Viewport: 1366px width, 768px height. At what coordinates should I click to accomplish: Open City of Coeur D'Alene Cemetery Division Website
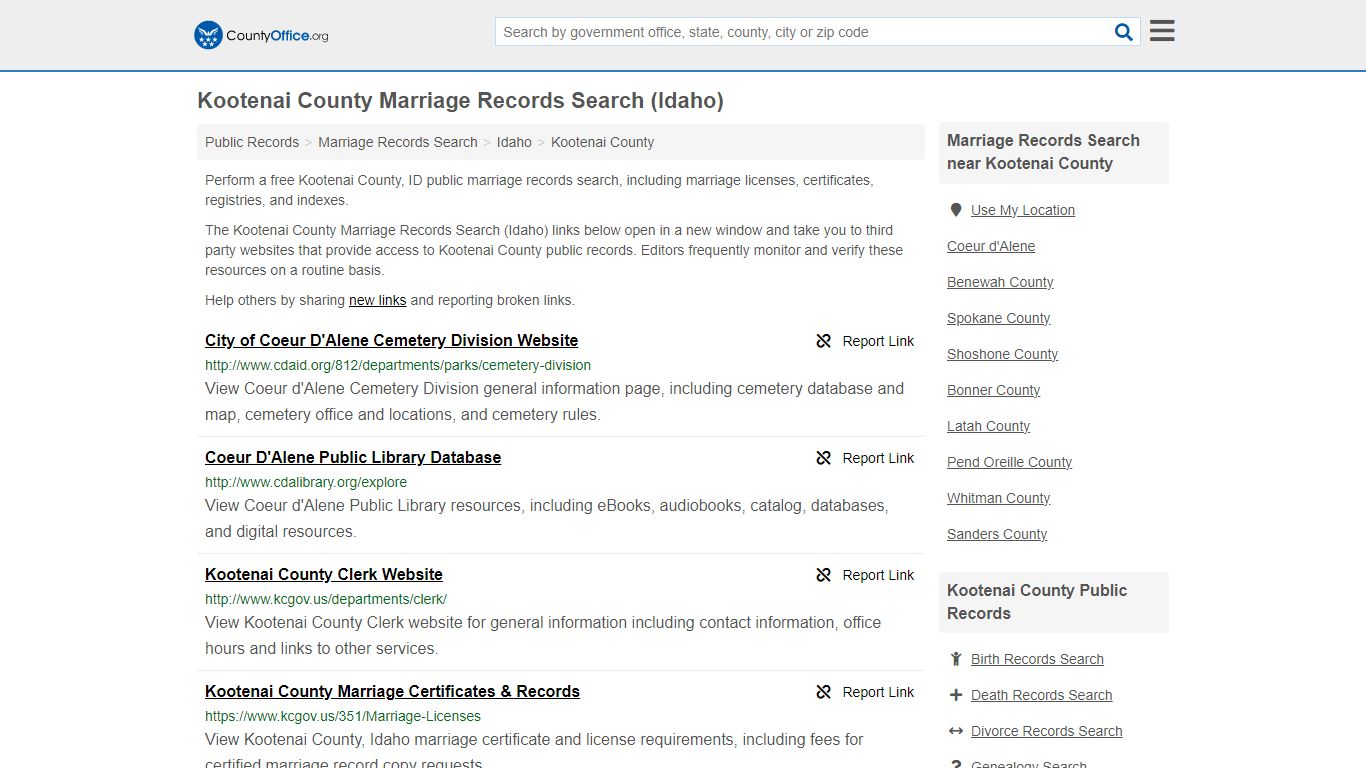pos(391,340)
